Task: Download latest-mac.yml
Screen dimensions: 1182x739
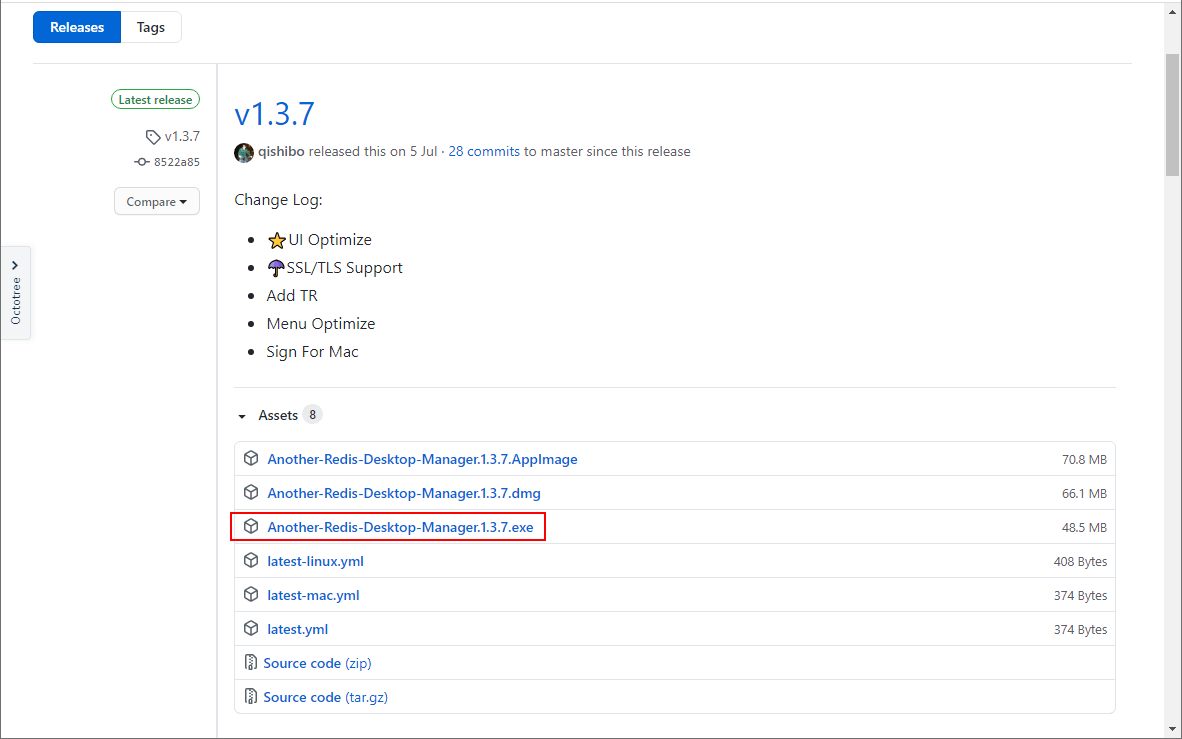Action: point(314,595)
